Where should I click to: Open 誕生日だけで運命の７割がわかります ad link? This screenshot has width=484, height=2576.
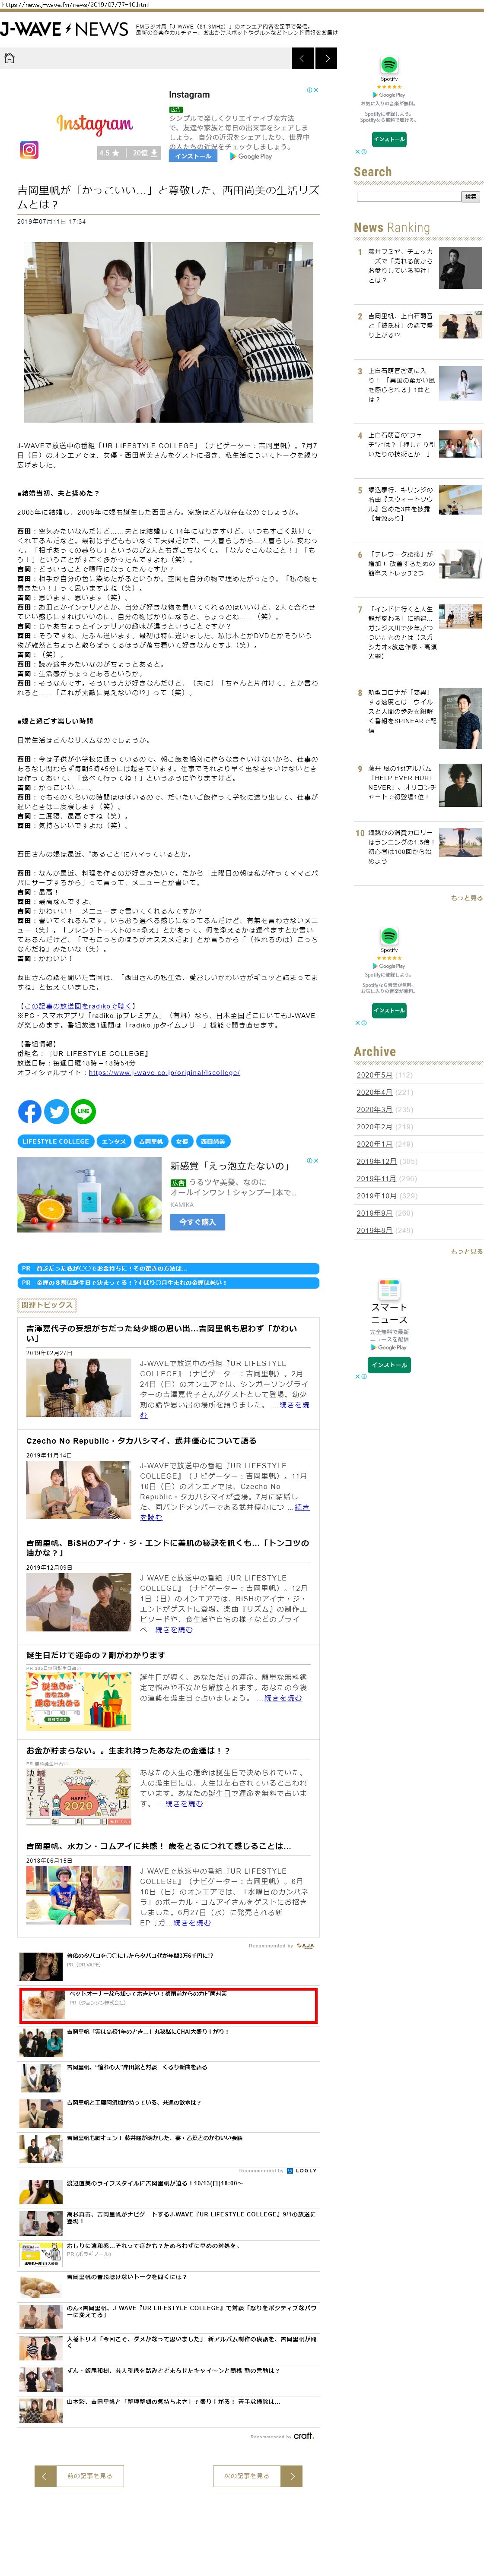click(x=95, y=1656)
